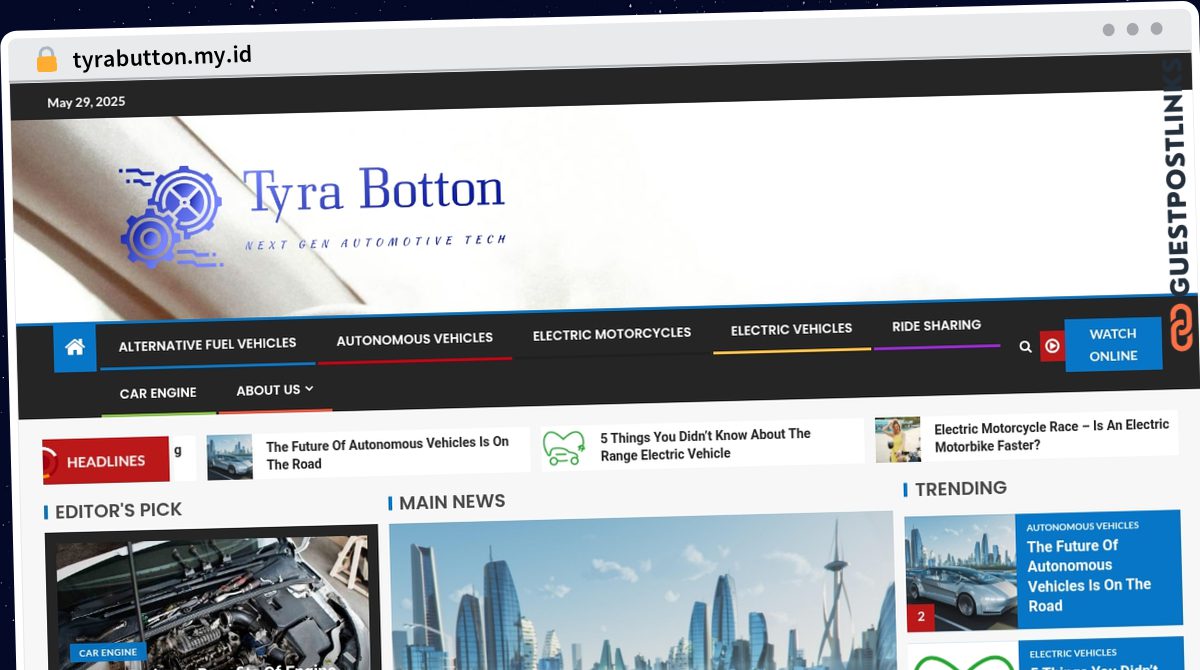The image size is (1200, 670).
Task: Open headline 5 Things You Didn't Know
Action: click(706, 444)
